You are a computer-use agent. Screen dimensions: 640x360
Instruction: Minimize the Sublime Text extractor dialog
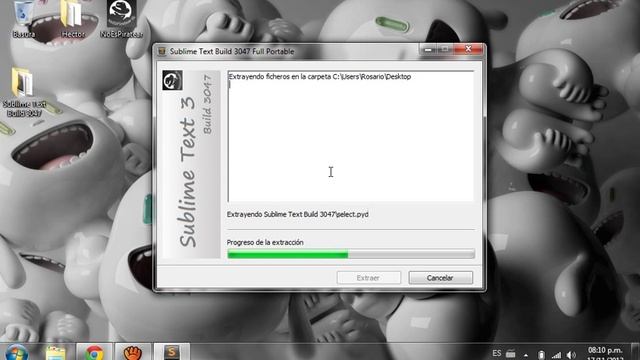tap(429, 50)
